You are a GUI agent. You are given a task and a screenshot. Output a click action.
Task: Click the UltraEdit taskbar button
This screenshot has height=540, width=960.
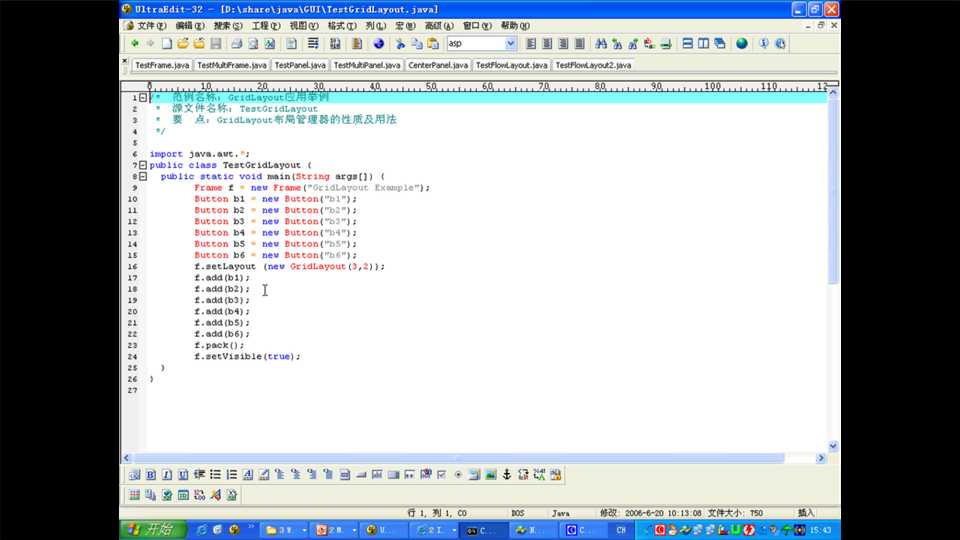(382, 530)
